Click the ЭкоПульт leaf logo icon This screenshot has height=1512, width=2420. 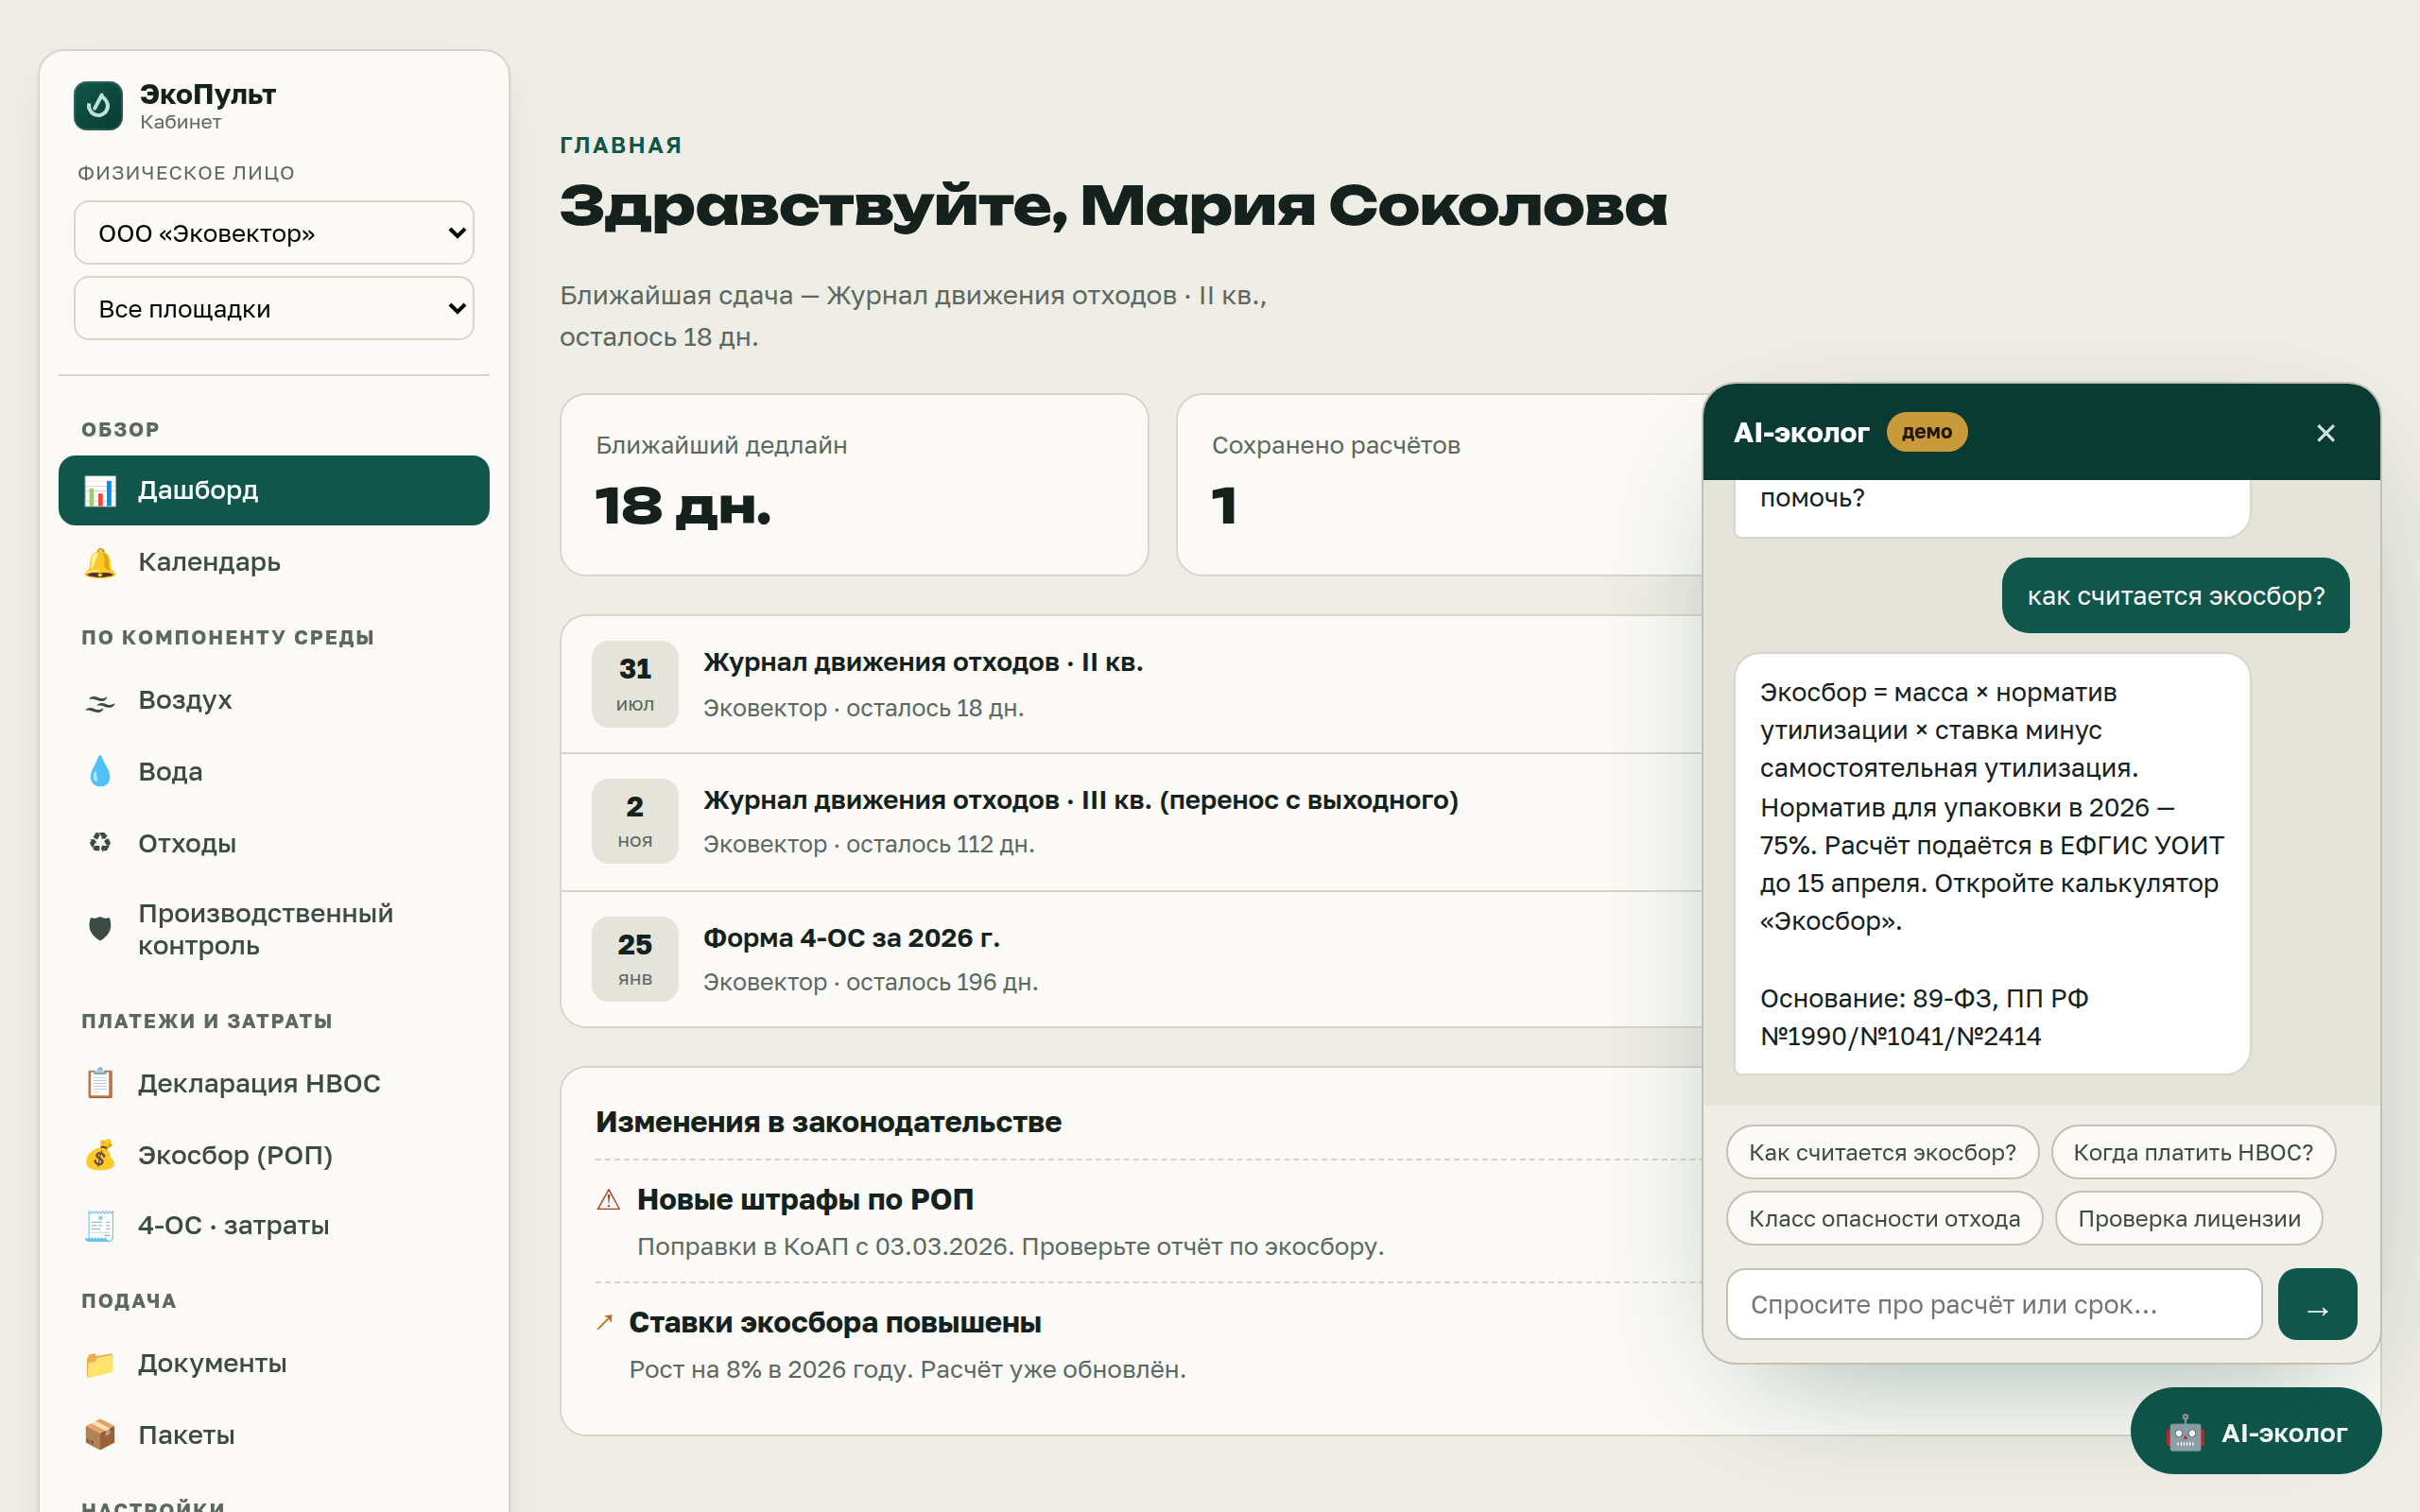[x=98, y=106]
